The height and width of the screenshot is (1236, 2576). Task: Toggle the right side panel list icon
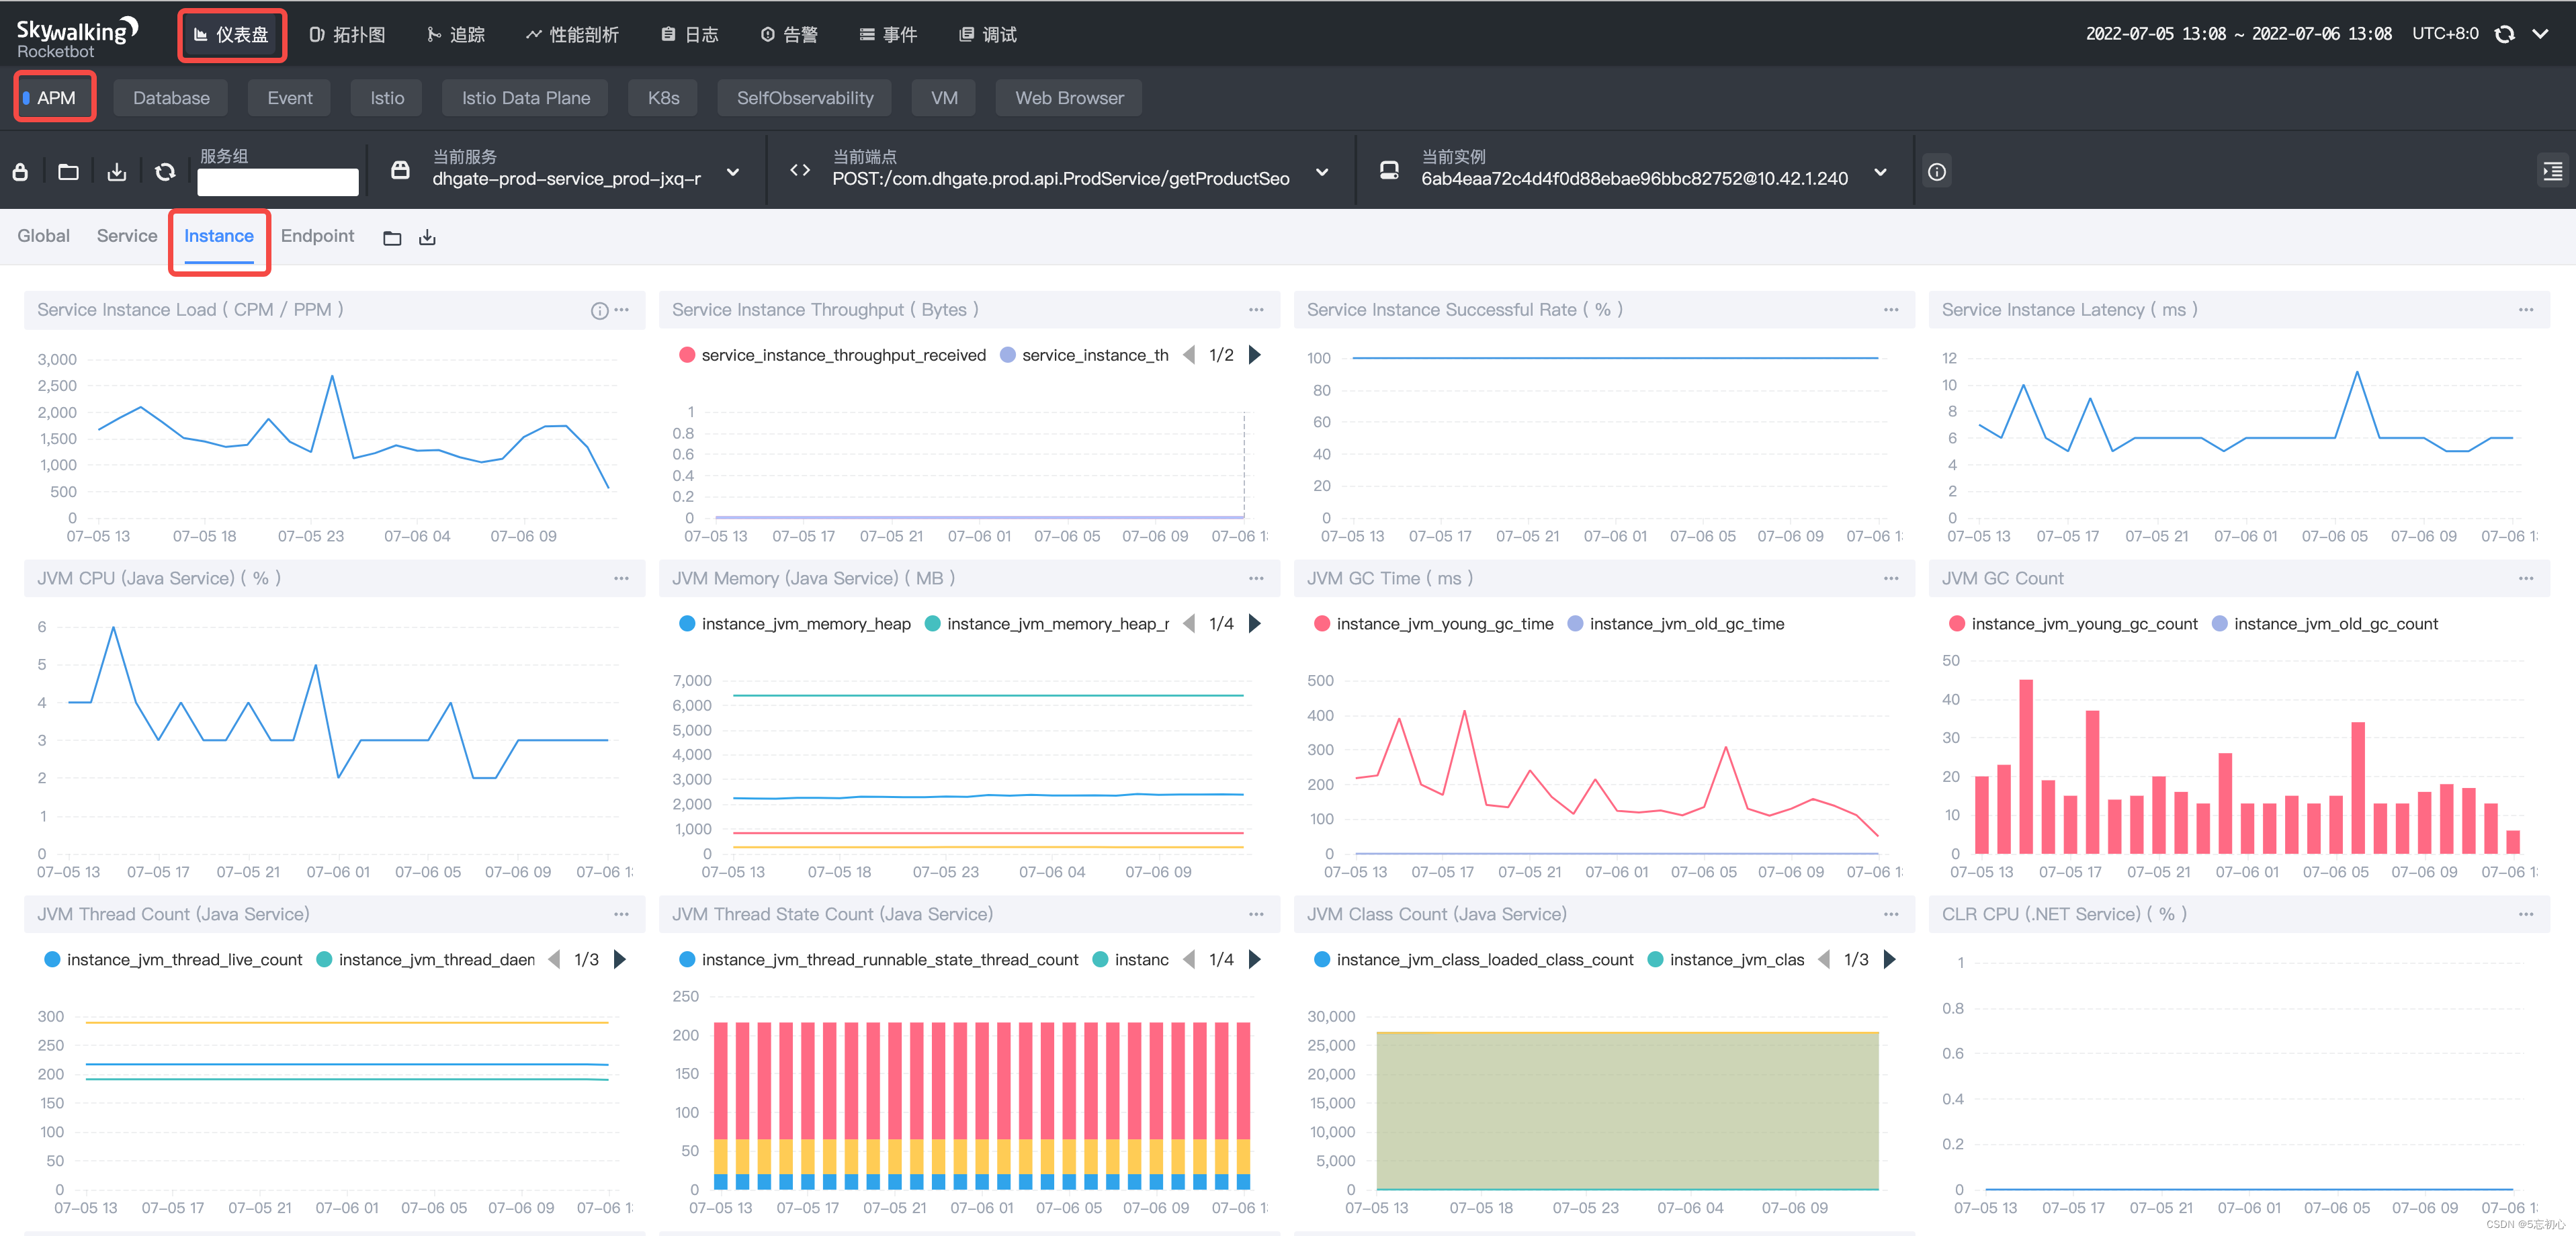(2552, 172)
